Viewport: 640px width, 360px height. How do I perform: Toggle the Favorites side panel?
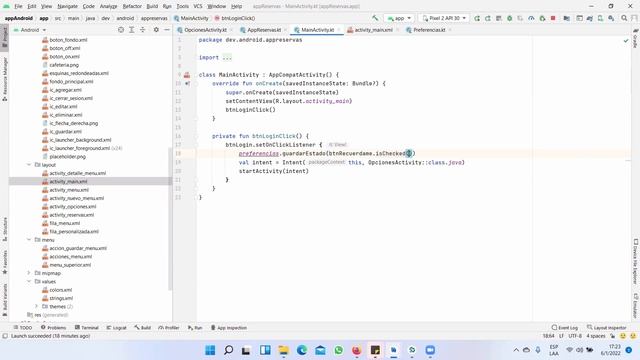[x=4, y=261]
